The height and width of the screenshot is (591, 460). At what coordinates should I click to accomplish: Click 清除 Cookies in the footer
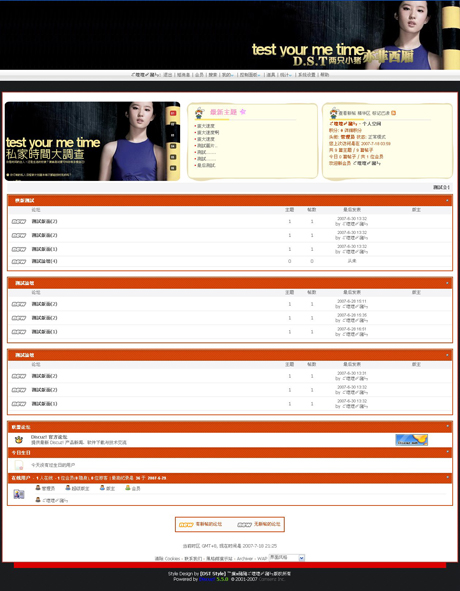(x=167, y=559)
